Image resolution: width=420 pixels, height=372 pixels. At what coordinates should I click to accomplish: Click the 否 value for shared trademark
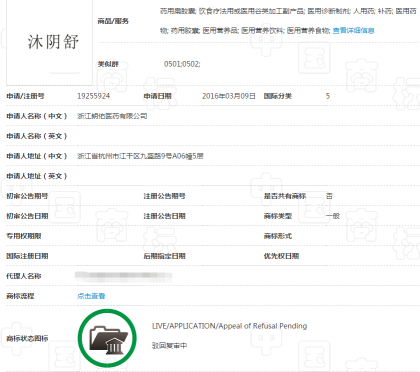coord(329,196)
